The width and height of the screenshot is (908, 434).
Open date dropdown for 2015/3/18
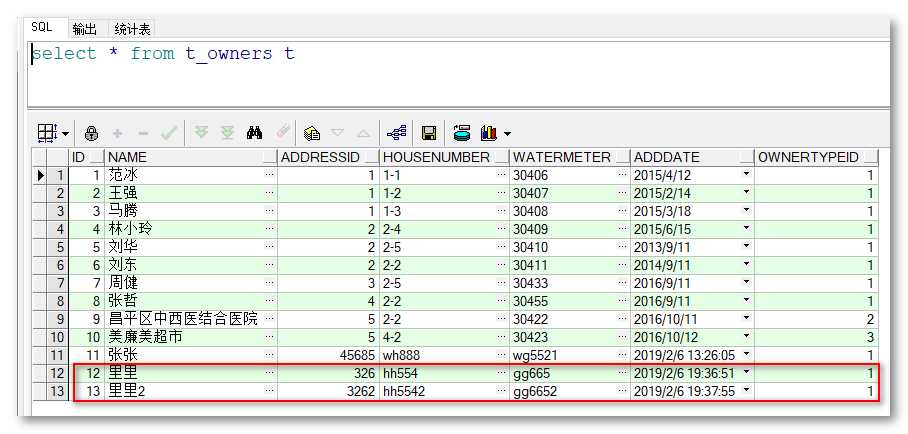click(746, 210)
